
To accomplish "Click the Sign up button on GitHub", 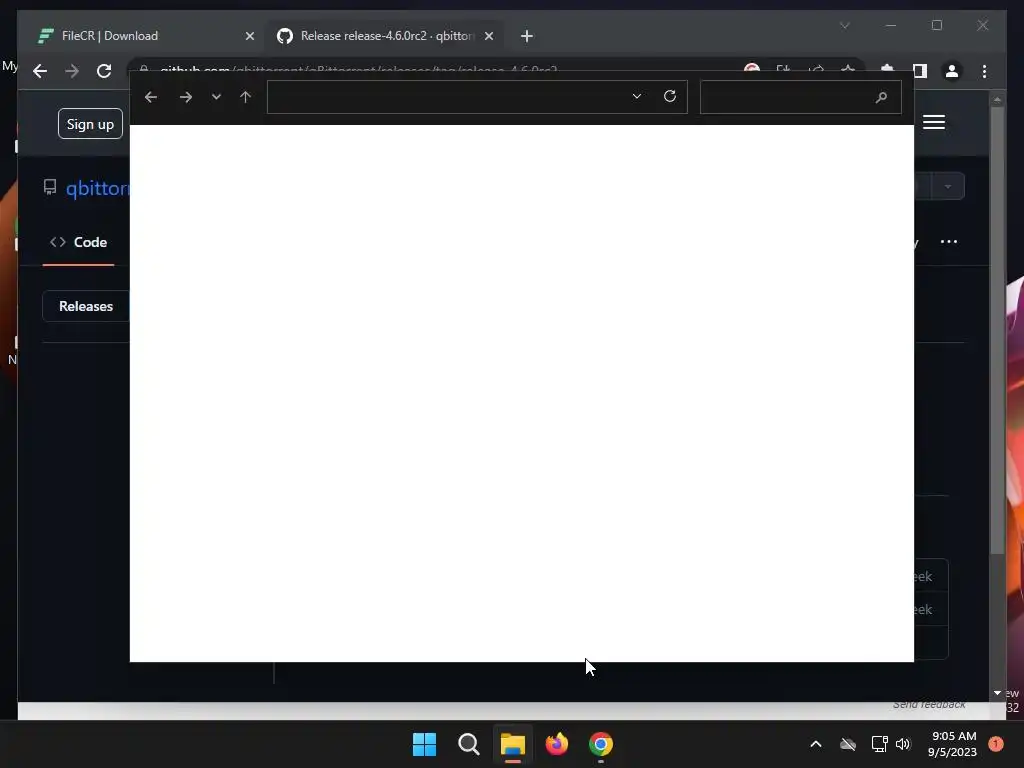I will pyautogui.click(x=90, y=123).
